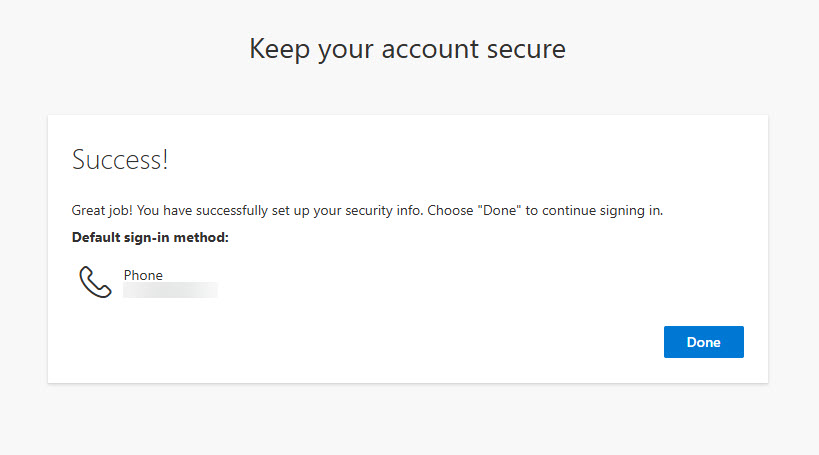Click the phrase "successfully set up" in the message
Screen dimensions: 819x455
[x=248, y=211]
